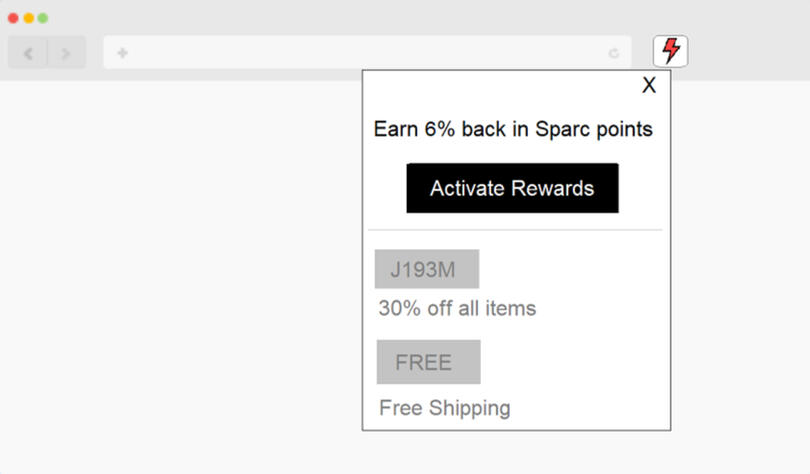Close the rewards popup with the X
Image resolution: width=810 pixels, height=474 pixels.
[649, 86]
